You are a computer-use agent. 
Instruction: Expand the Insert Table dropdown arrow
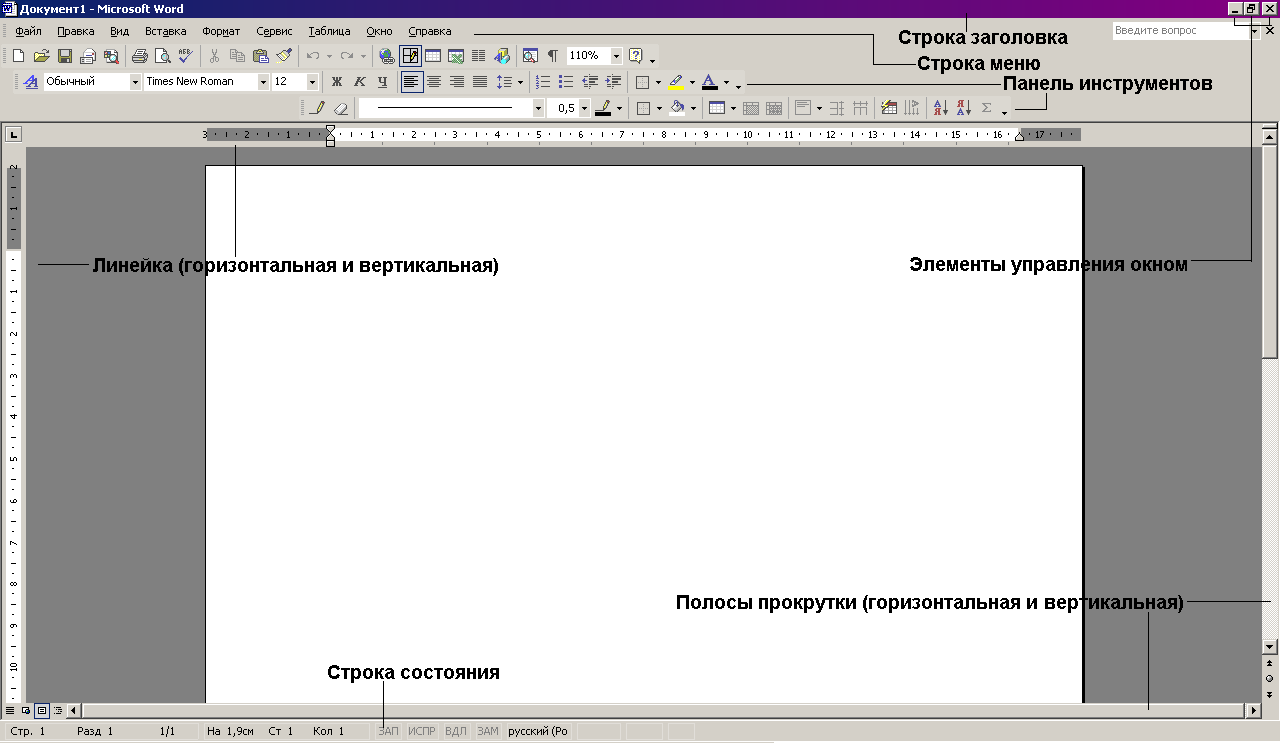tap(733, 108)
